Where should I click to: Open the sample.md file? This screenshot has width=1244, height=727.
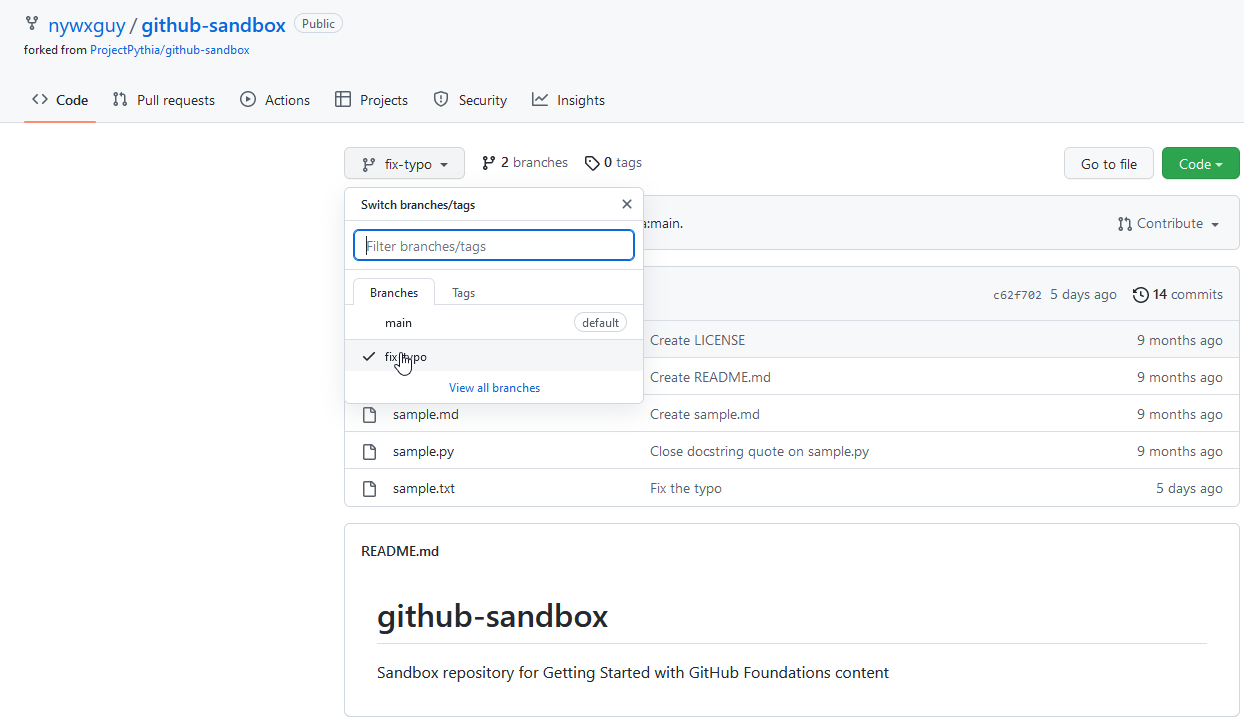(426, 414)
